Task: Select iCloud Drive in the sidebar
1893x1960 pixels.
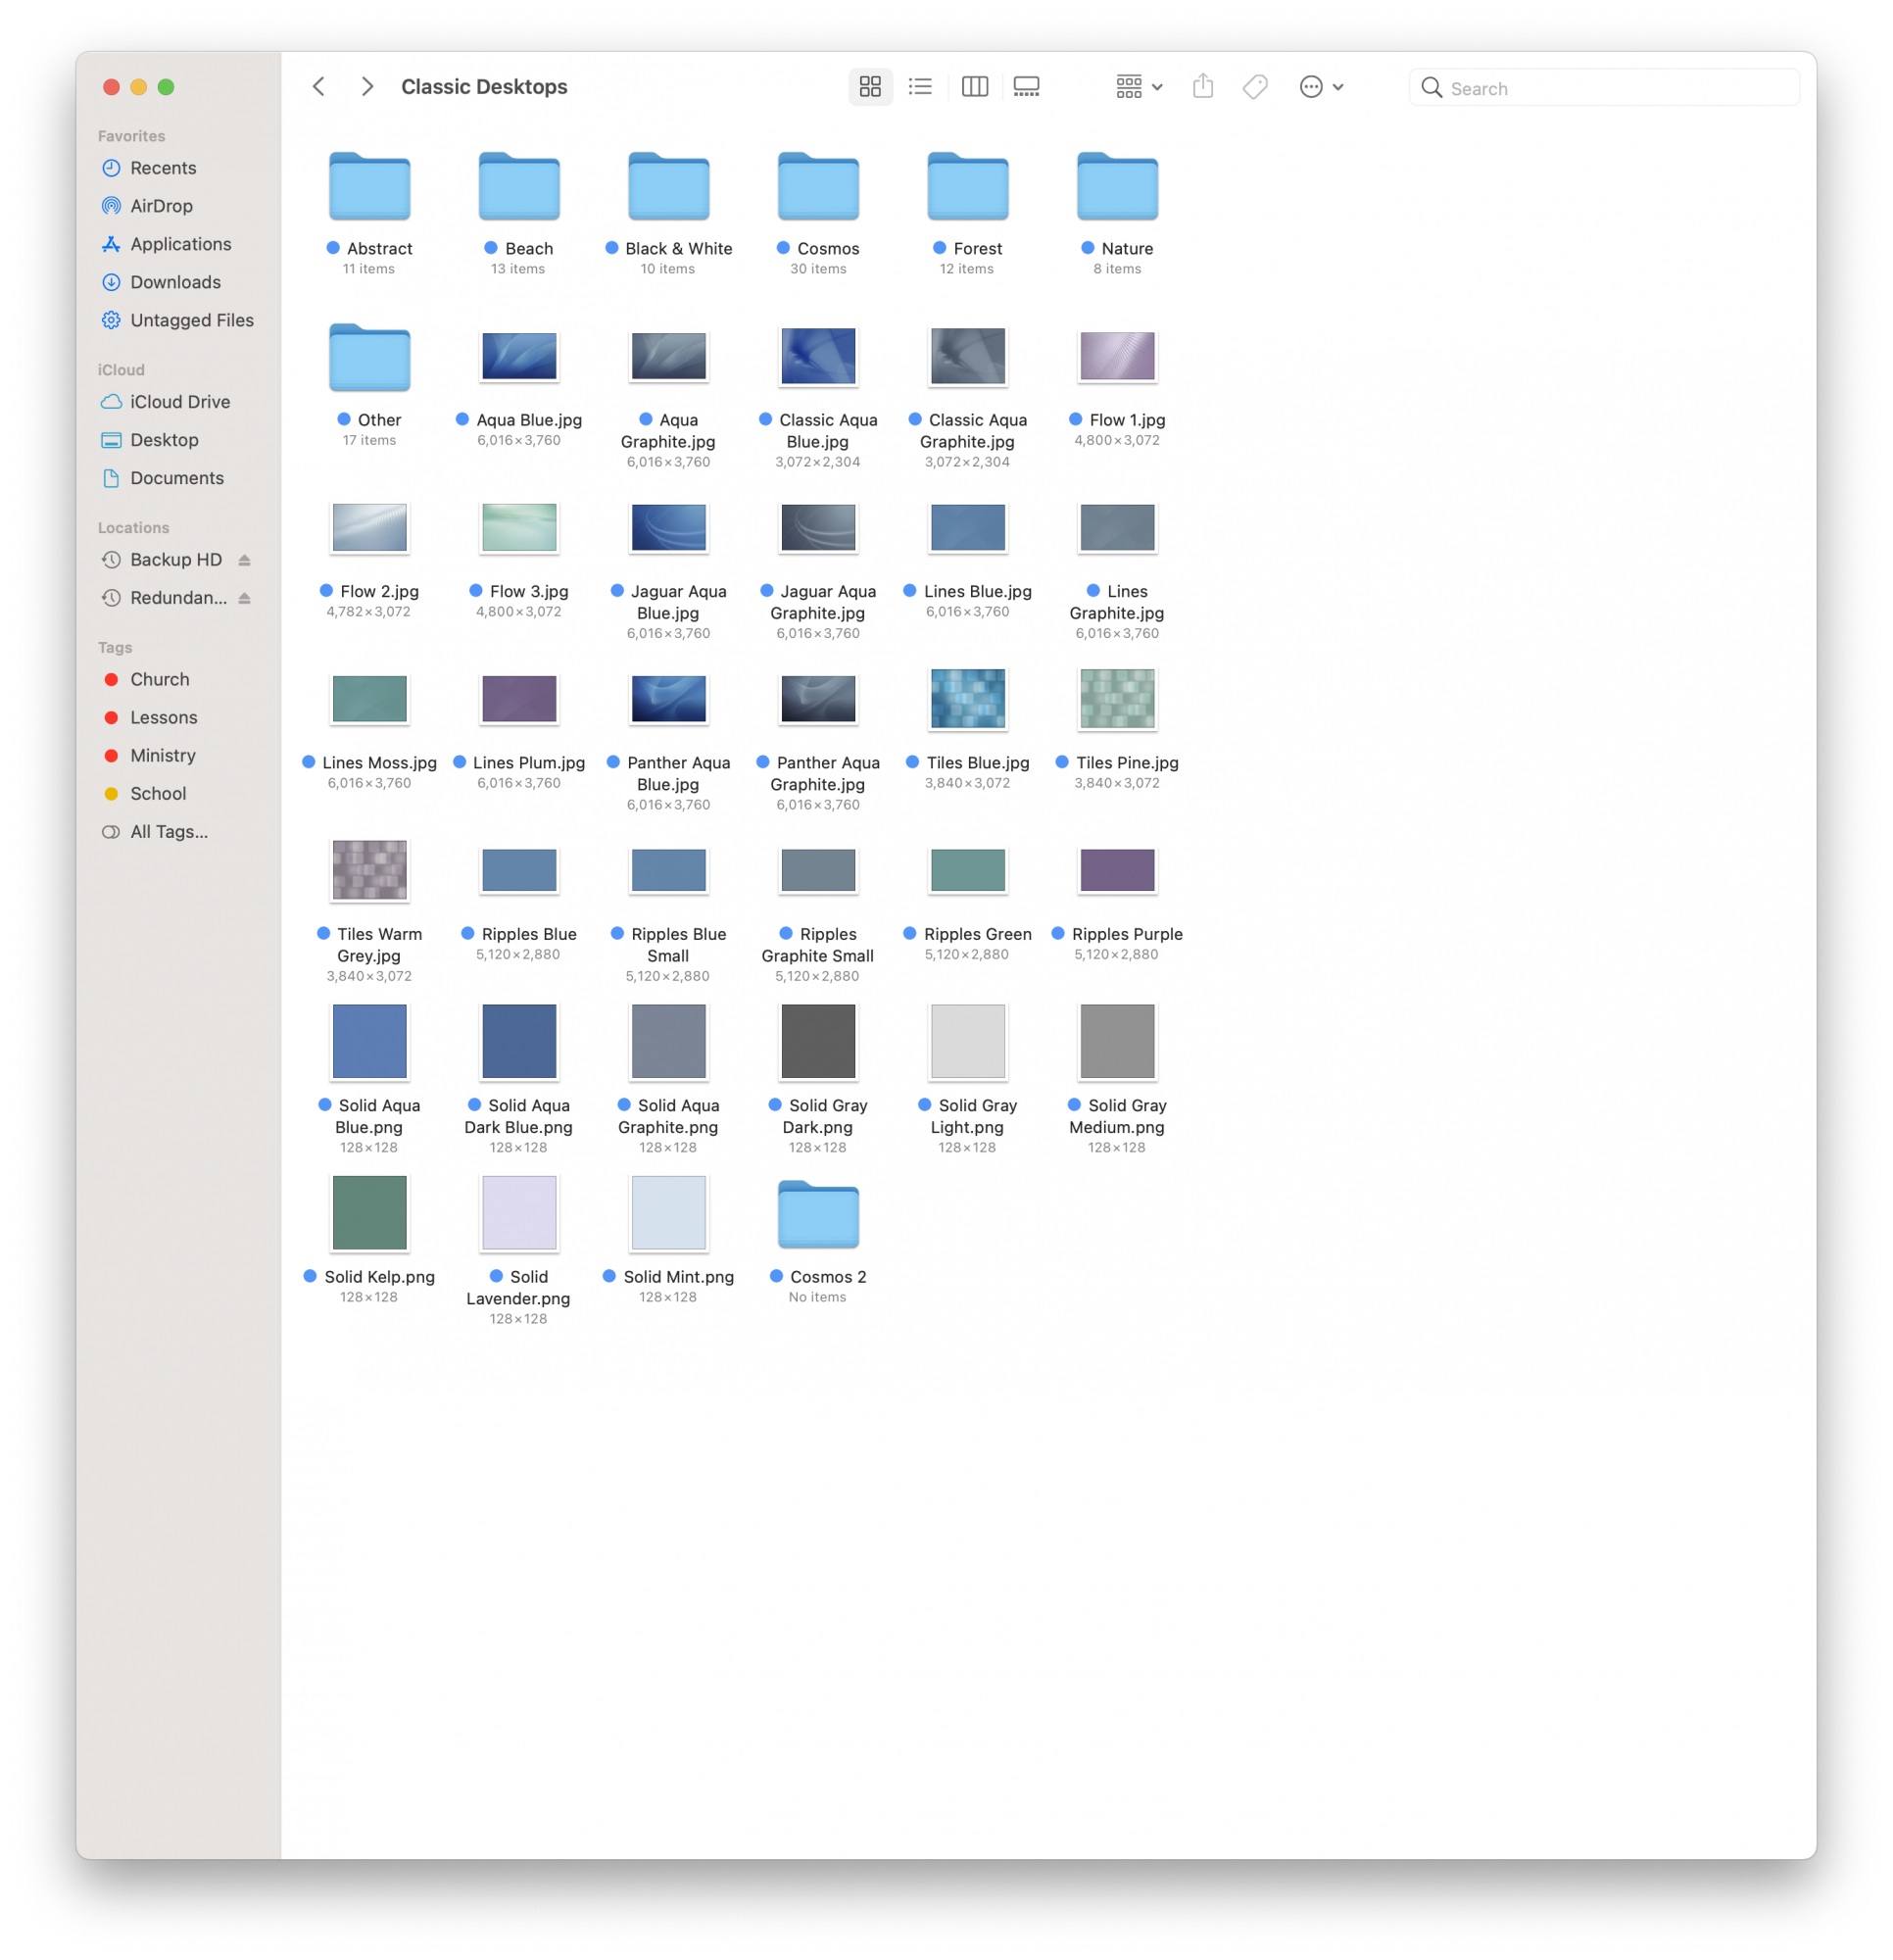Action: click(x=180, y=402)
